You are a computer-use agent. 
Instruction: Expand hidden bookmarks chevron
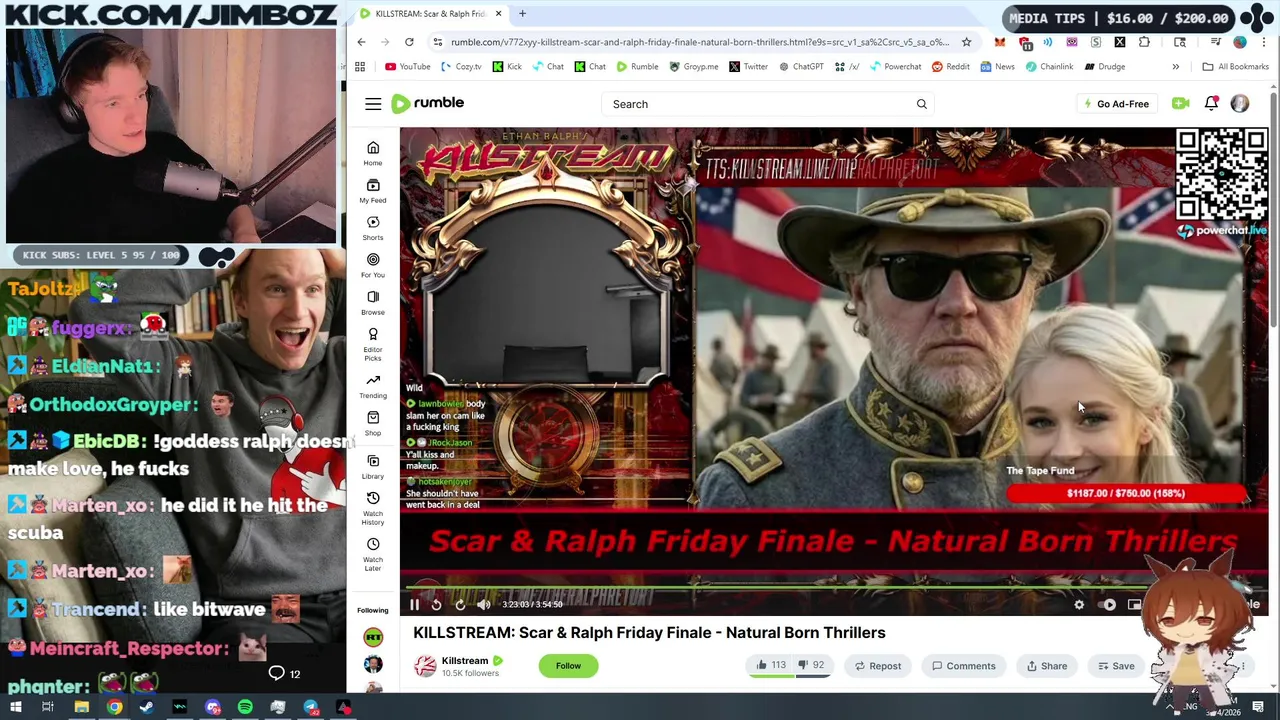point(1175,67)
